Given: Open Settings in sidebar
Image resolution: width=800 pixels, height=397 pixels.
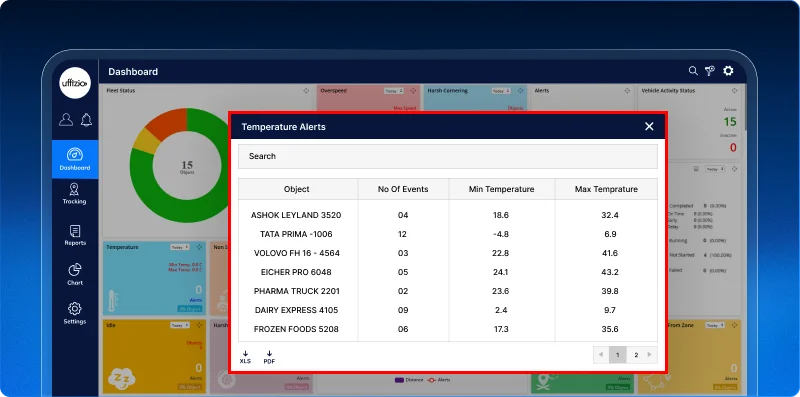Looking at the screenshot, I should [x=74, y=313].
